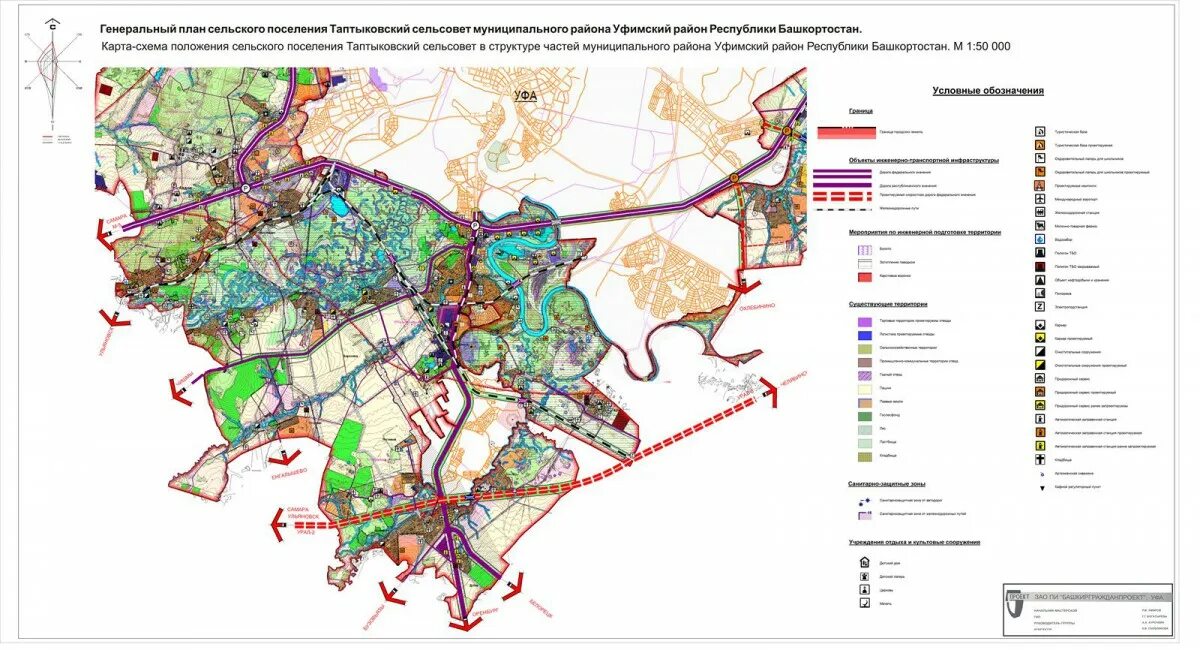This screenshot has width=1200, height=650.
Task: Click the orange projected tourist base icon
Action: pyautogui.click(x=1040, y=145)
